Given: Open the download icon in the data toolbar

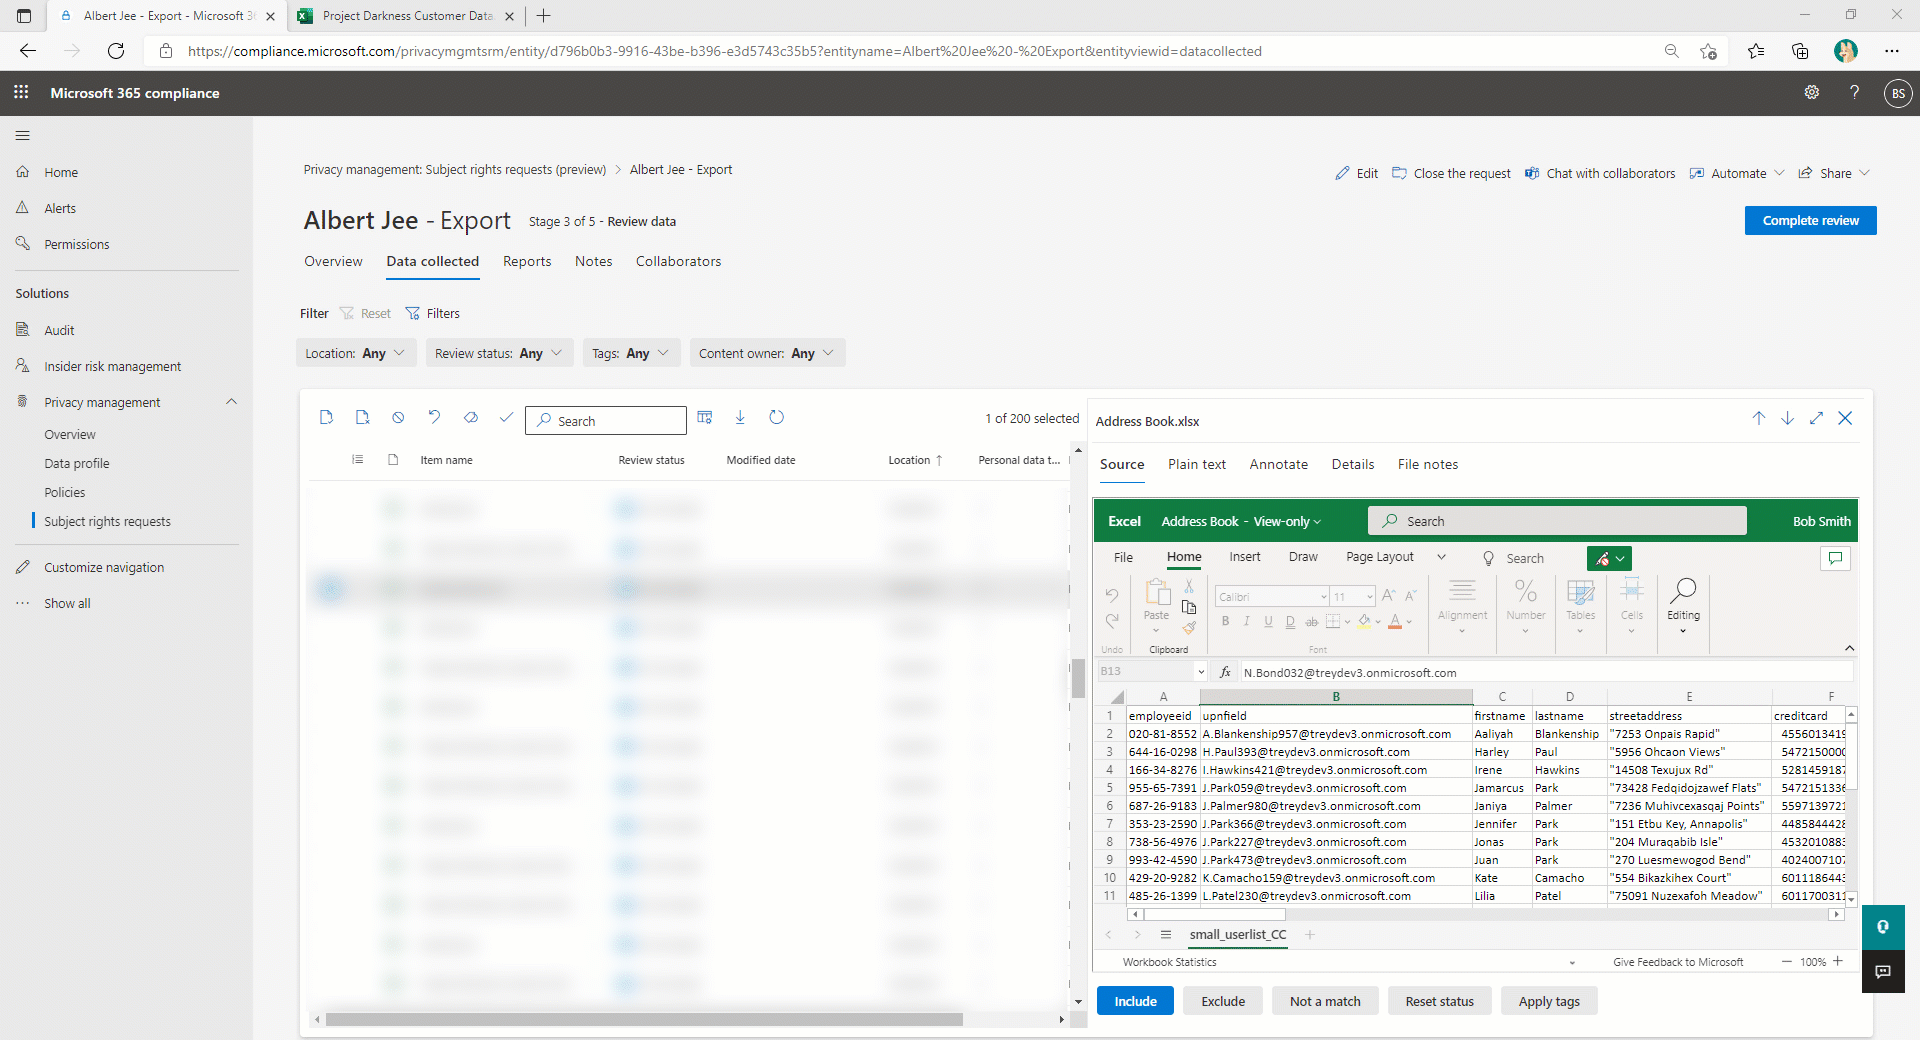Looking at the screenshot, I should click(740, 417).
